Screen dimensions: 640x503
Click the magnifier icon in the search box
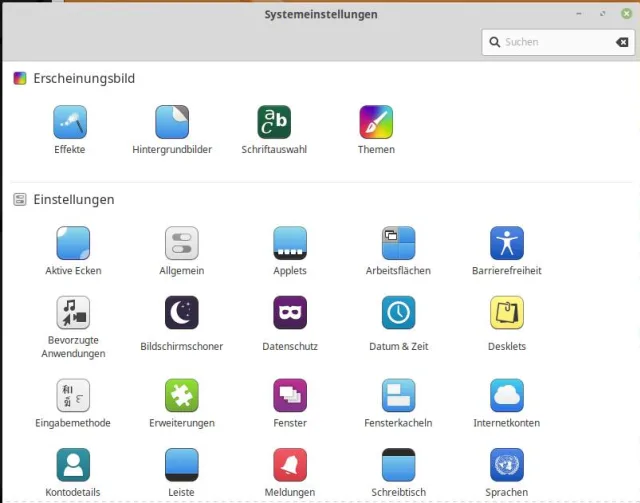494,42
